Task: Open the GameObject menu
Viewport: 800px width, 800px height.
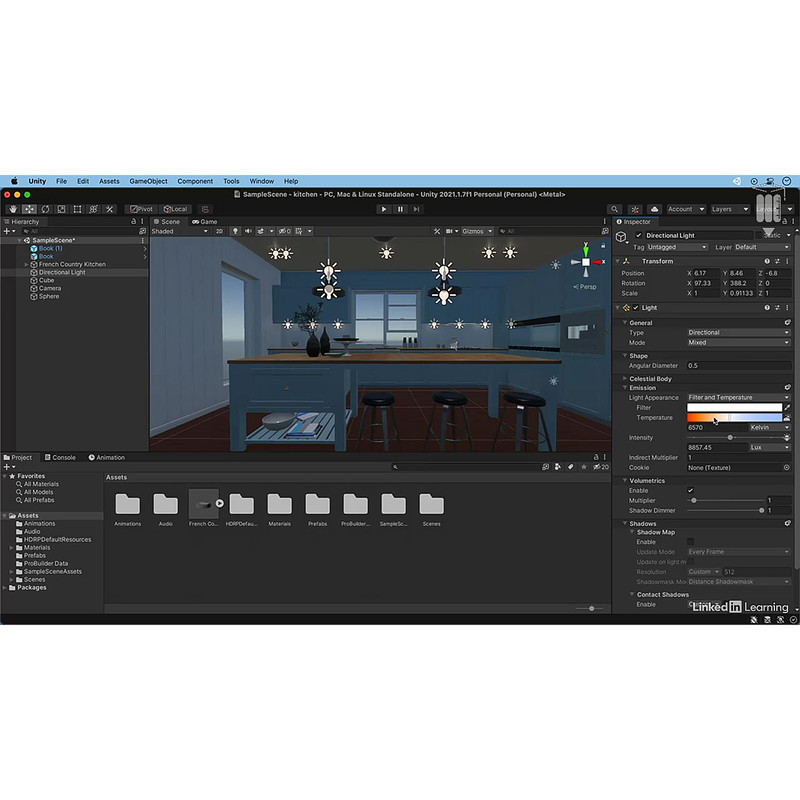Action: point(148,181)
